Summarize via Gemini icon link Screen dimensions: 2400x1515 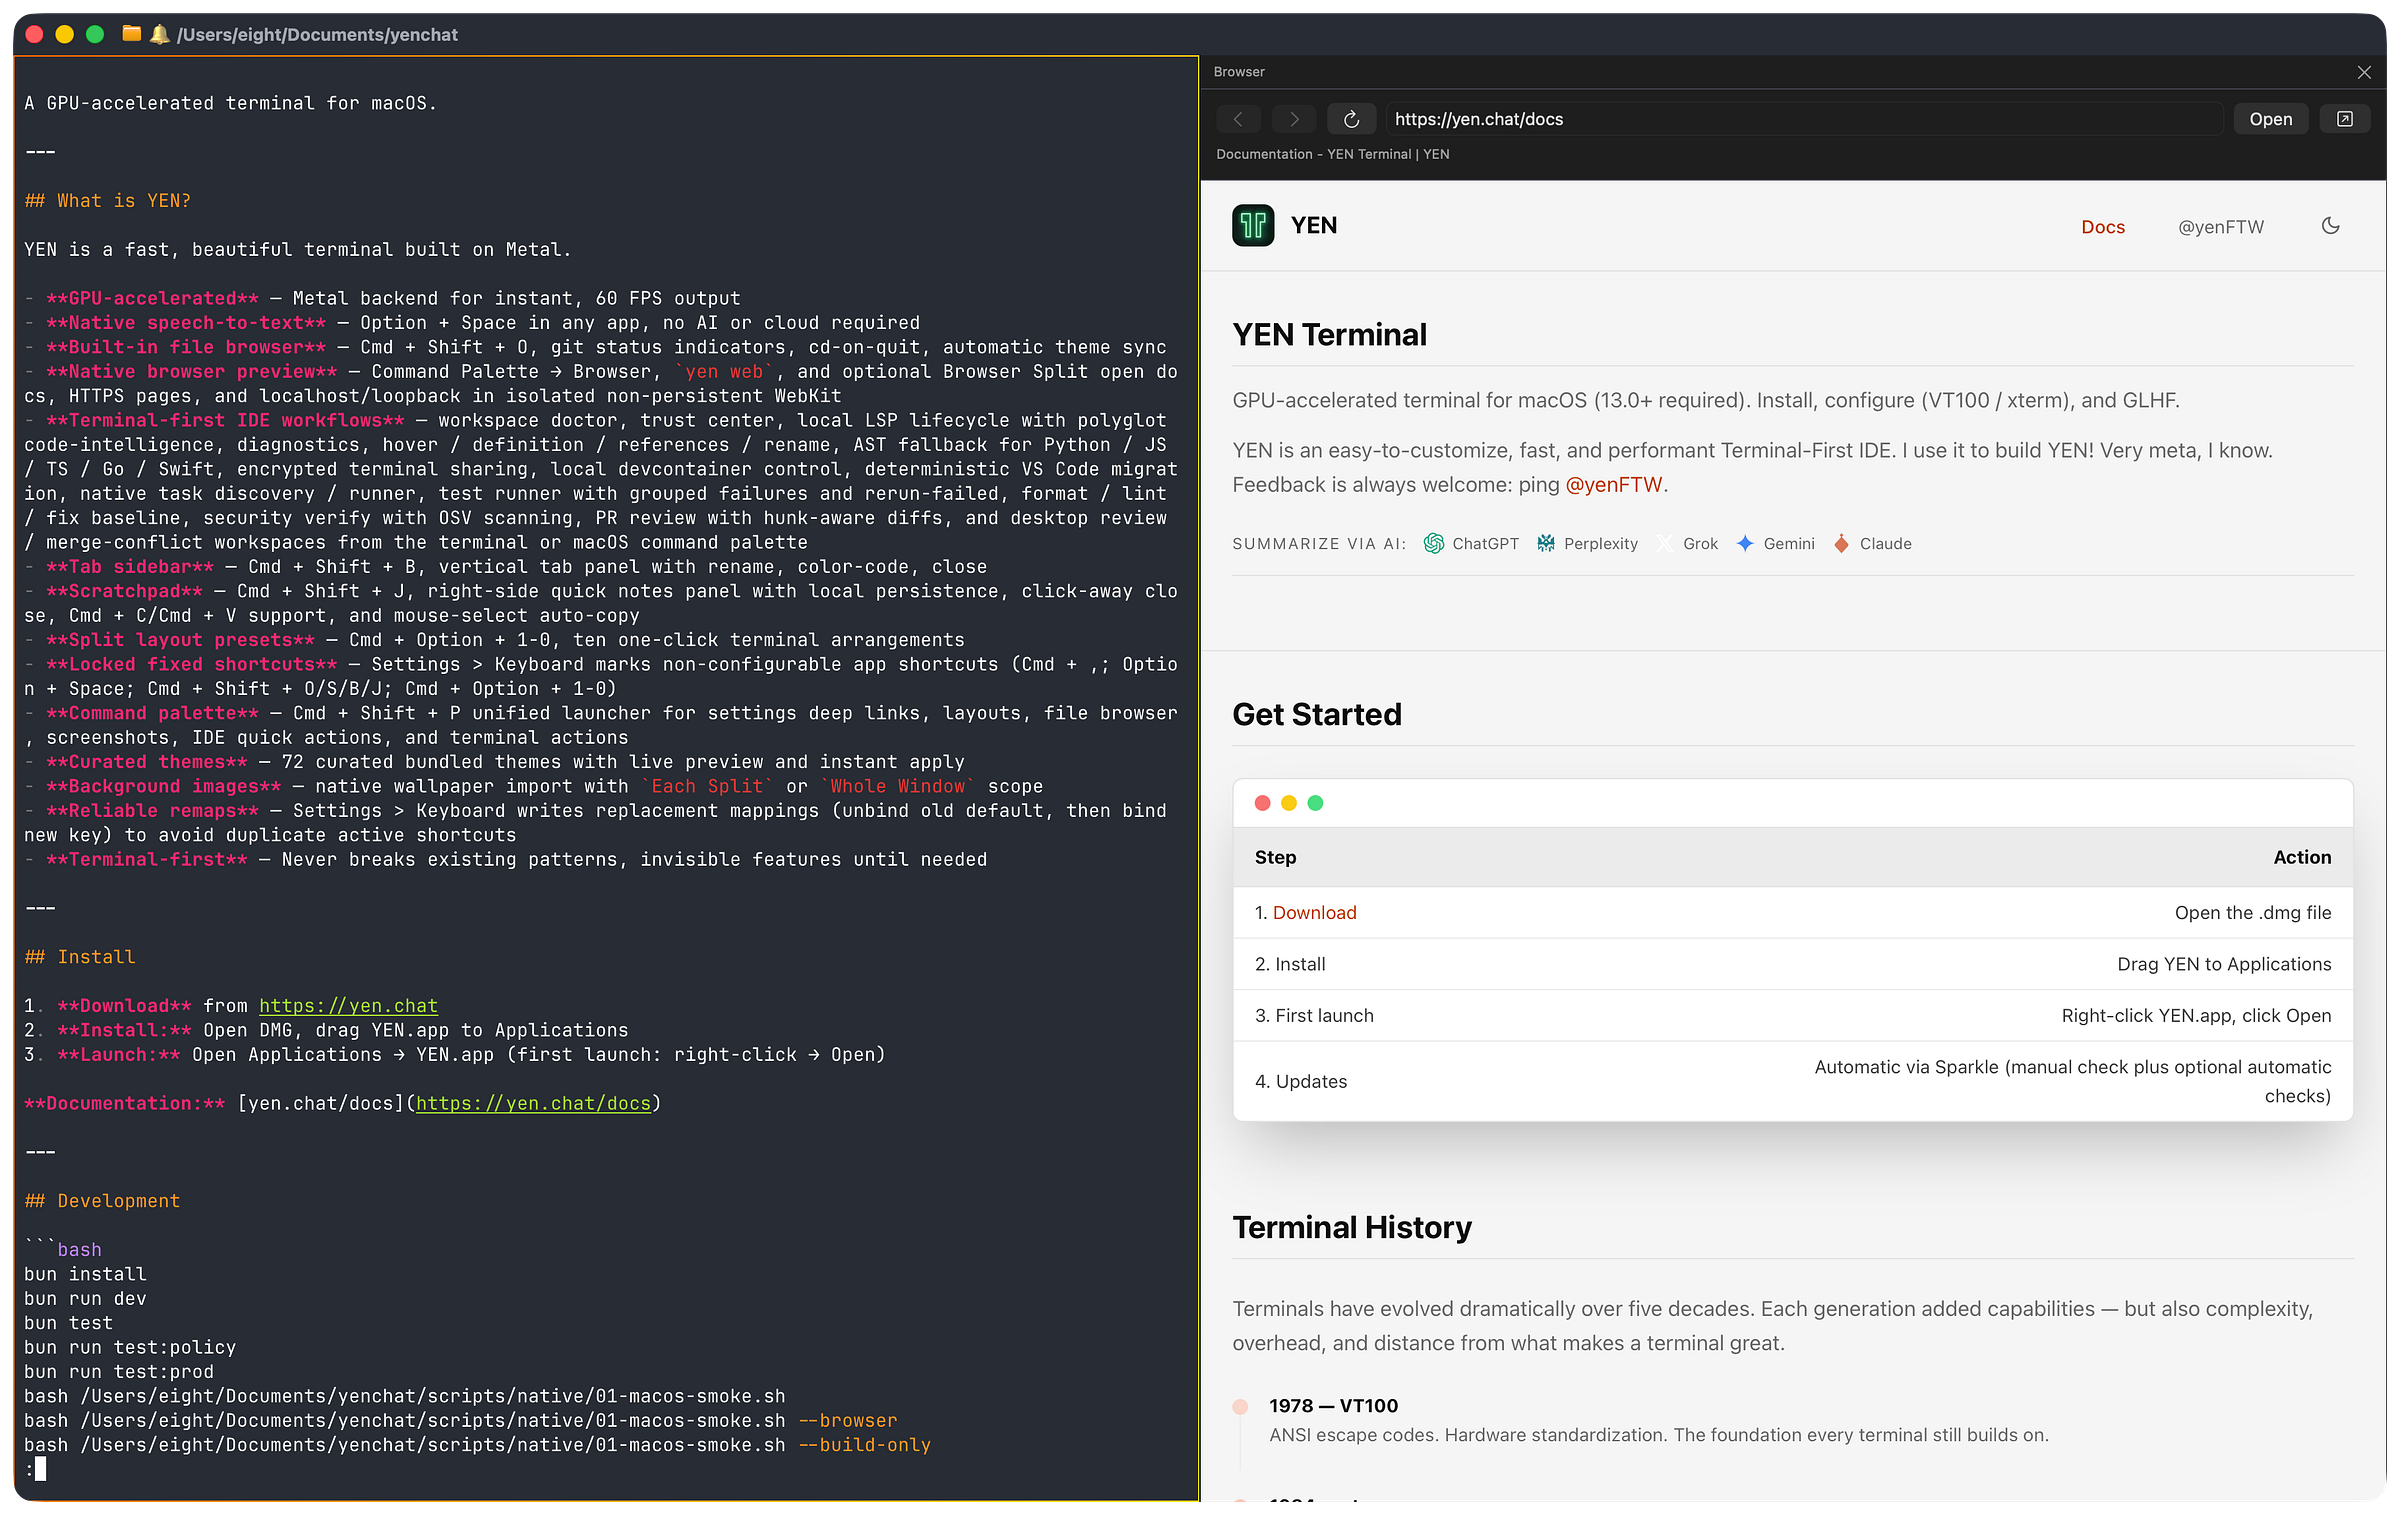click(x=1745, y=543)
